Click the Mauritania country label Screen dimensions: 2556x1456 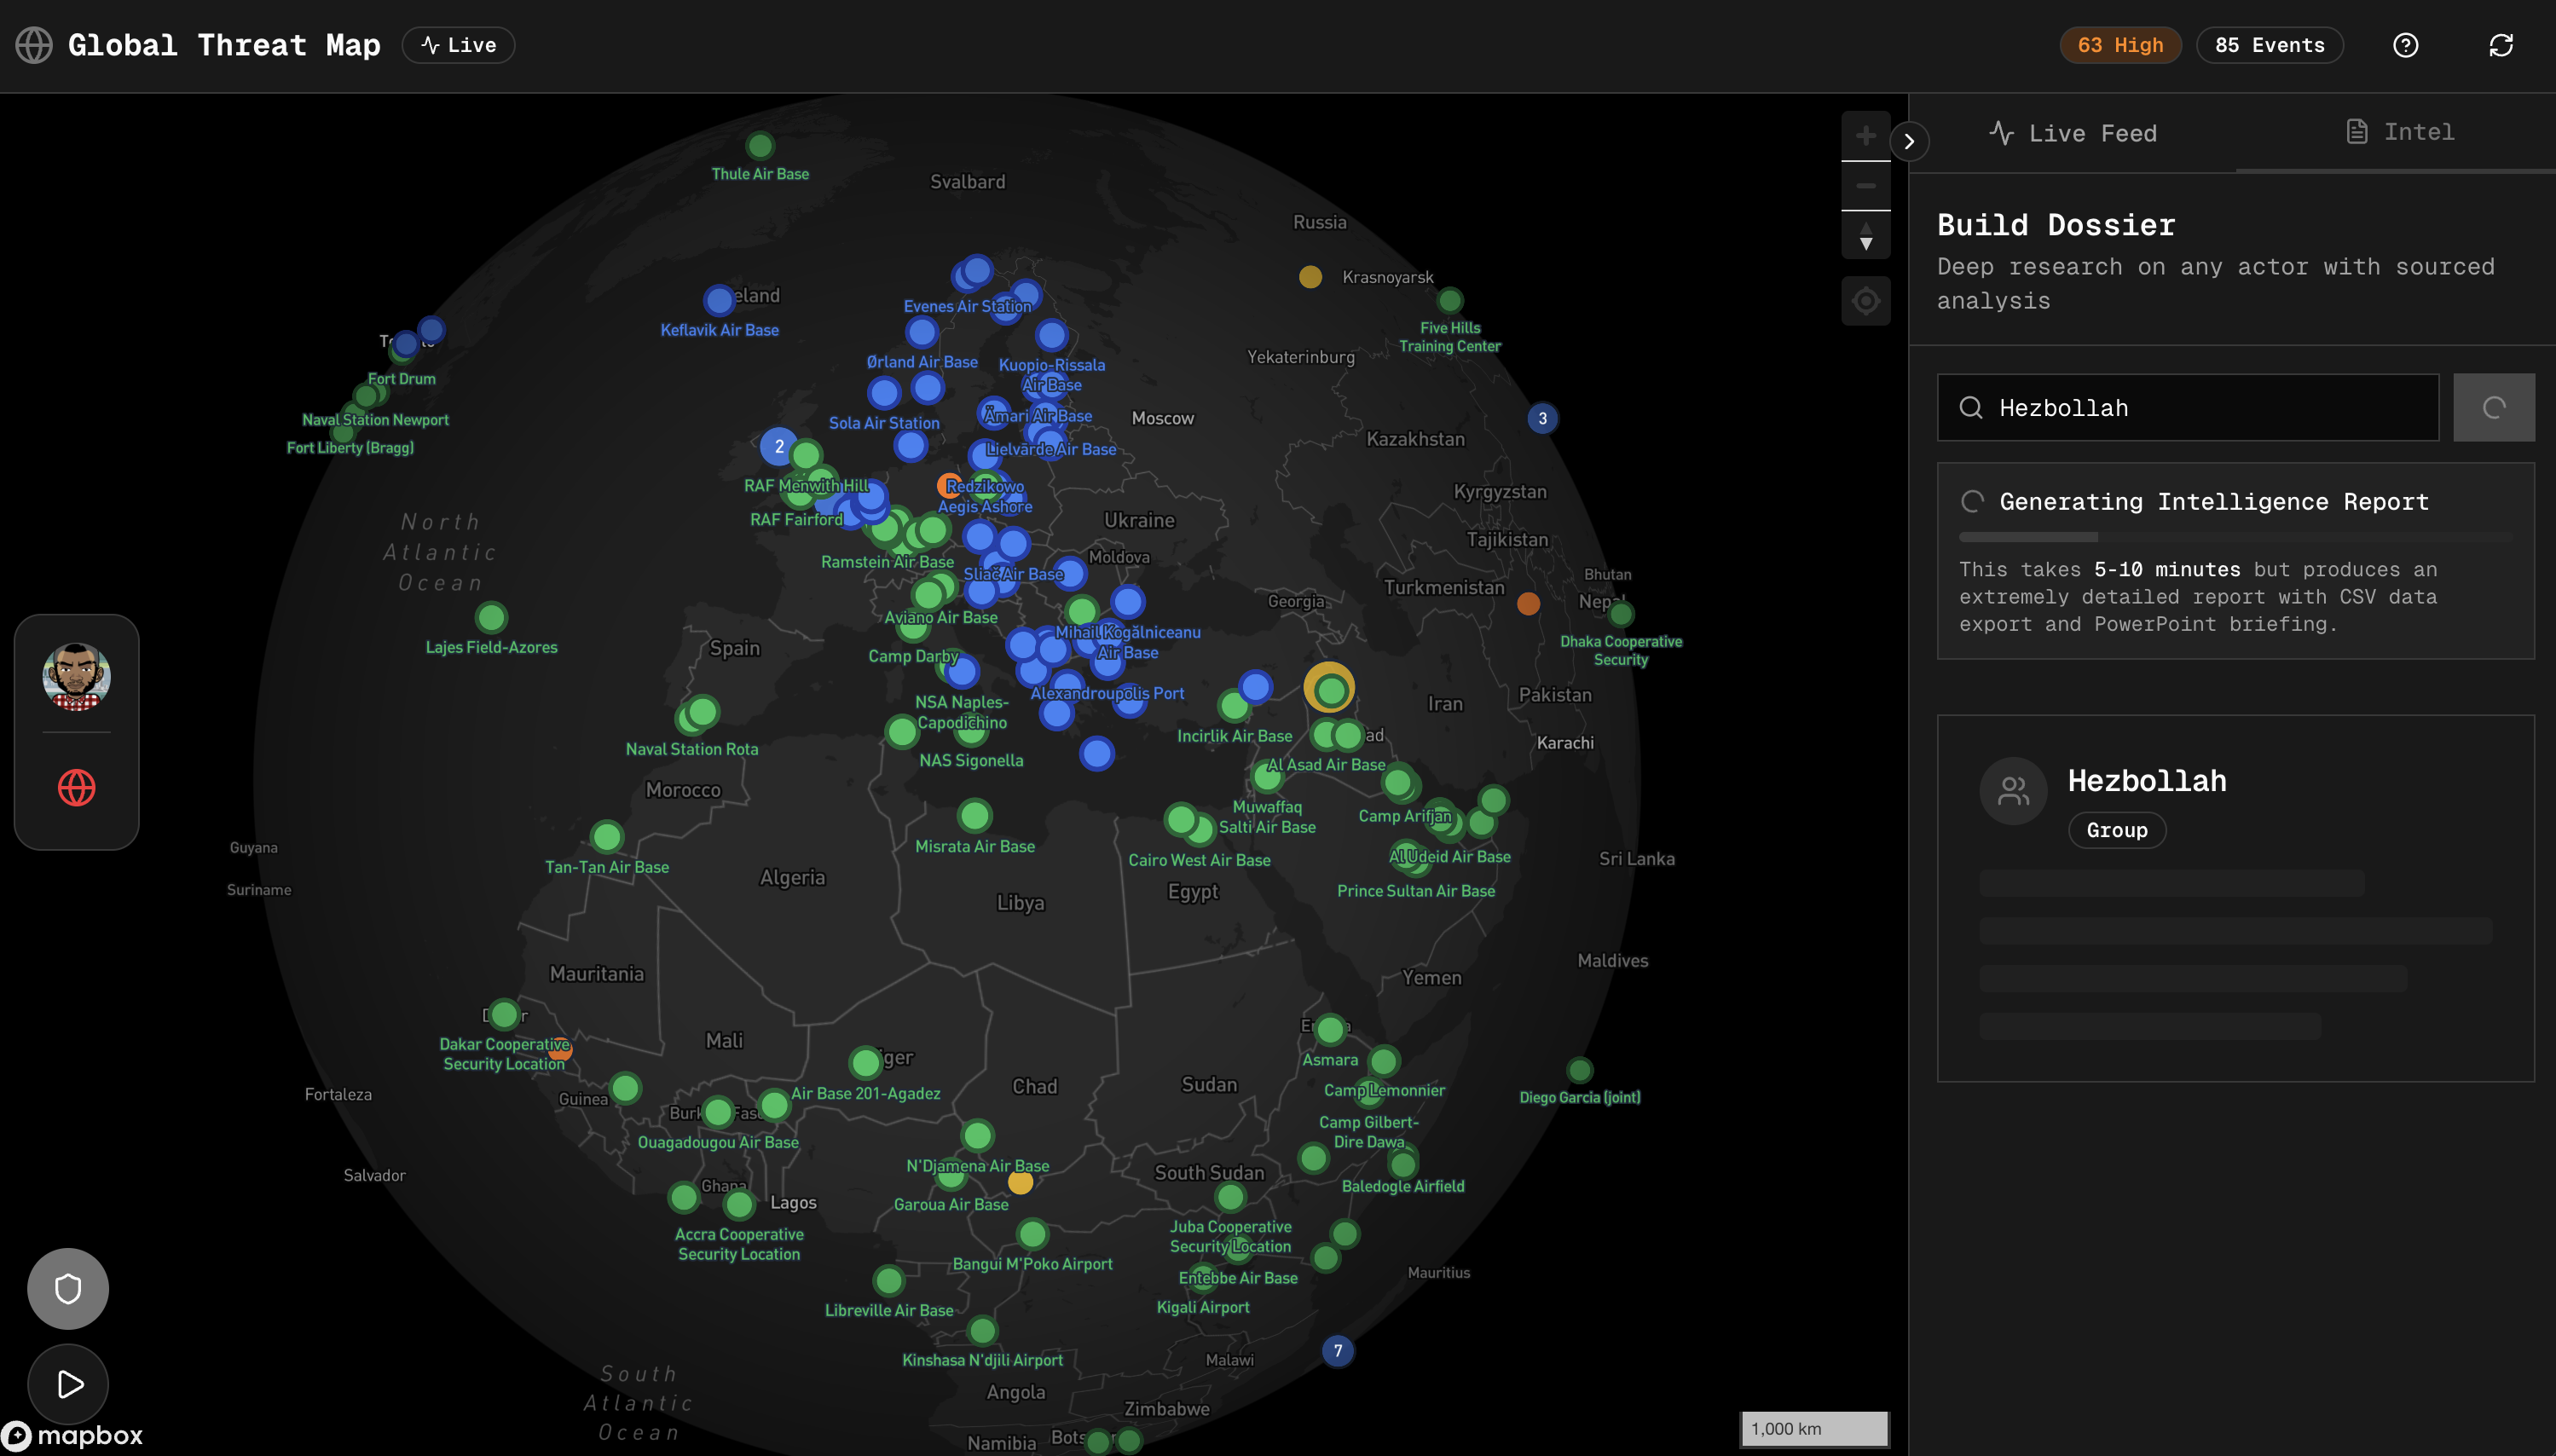click(x=597, y=974)
